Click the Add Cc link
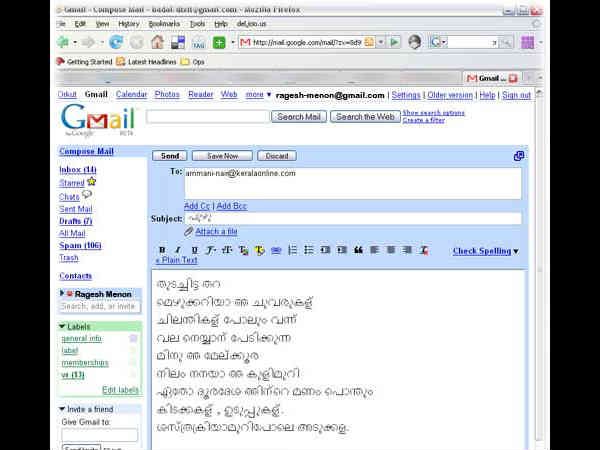This screenshot has height=450, width=600. coord(197,206)
